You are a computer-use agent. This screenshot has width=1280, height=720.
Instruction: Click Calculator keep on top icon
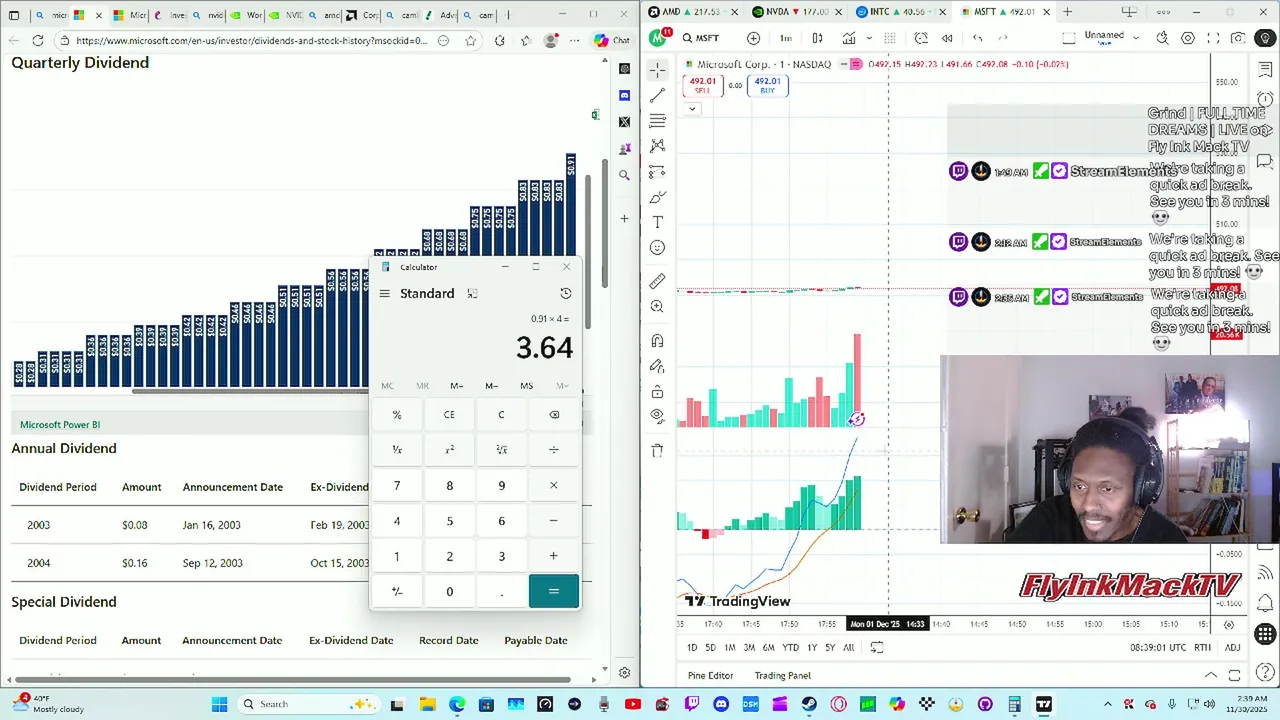(x=472, y=293)
